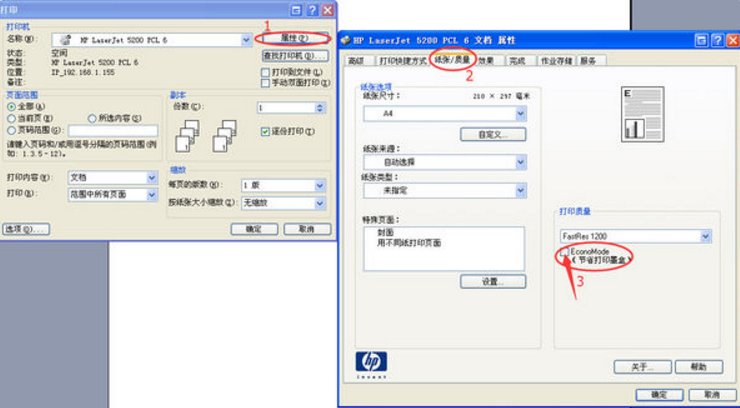This screenshot has width=740, height=408.
Task: Select 全部 (All) page range radio
Action: pos(11,107)
